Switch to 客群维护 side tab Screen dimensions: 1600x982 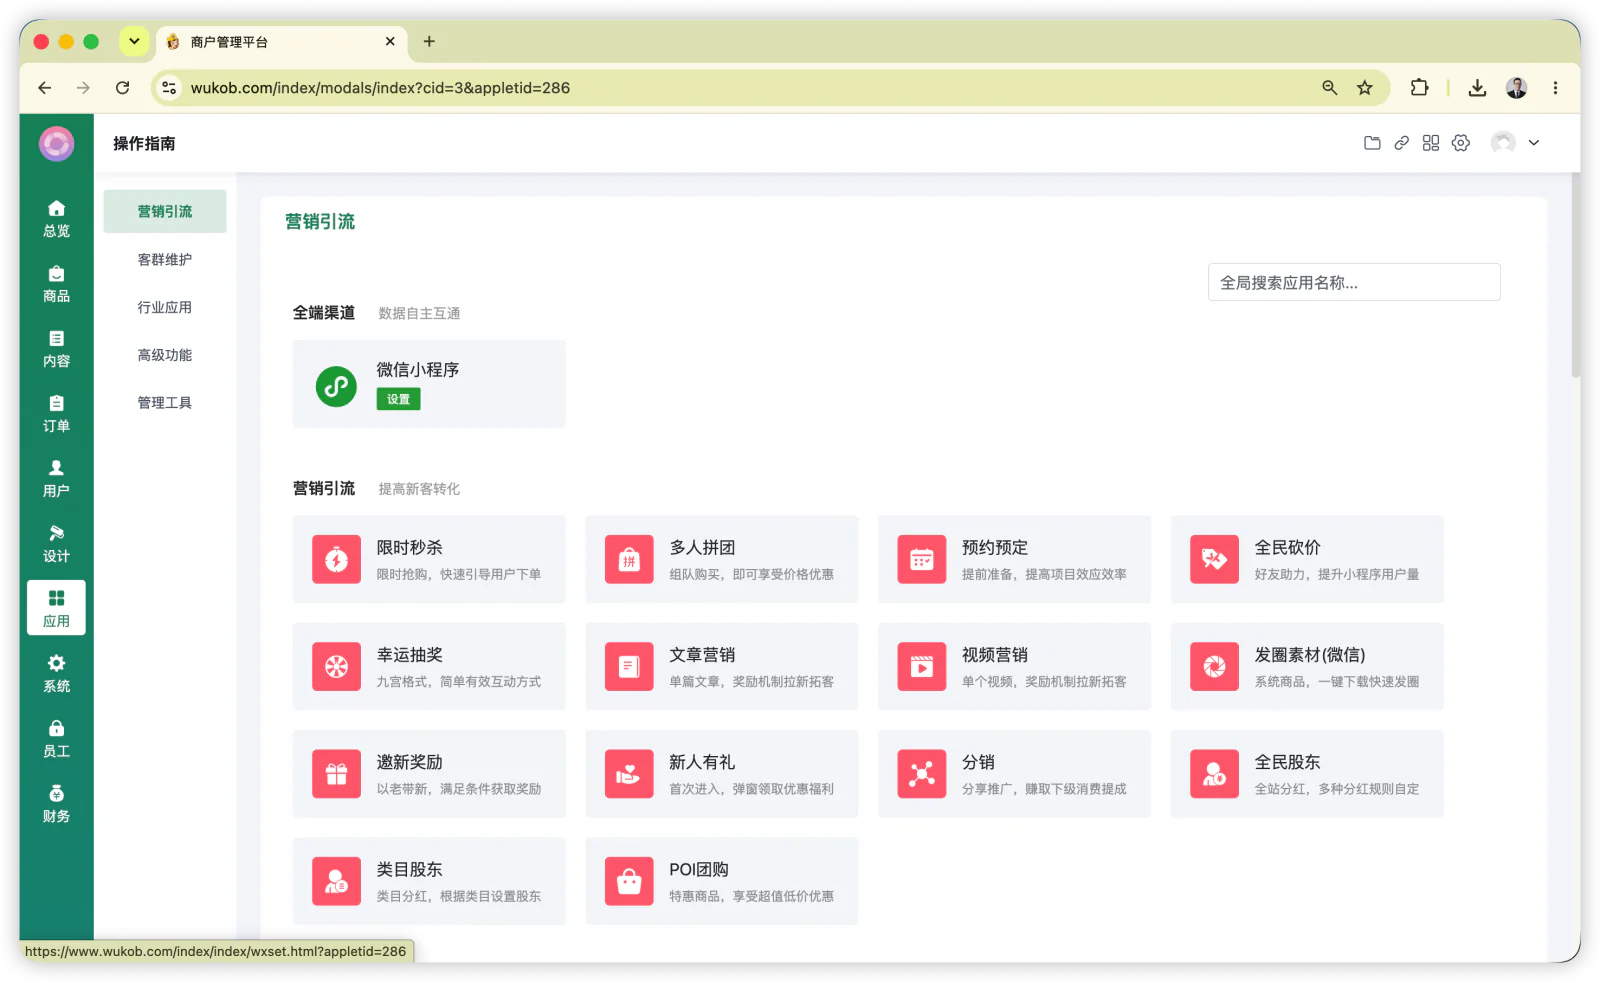point(165,259)
